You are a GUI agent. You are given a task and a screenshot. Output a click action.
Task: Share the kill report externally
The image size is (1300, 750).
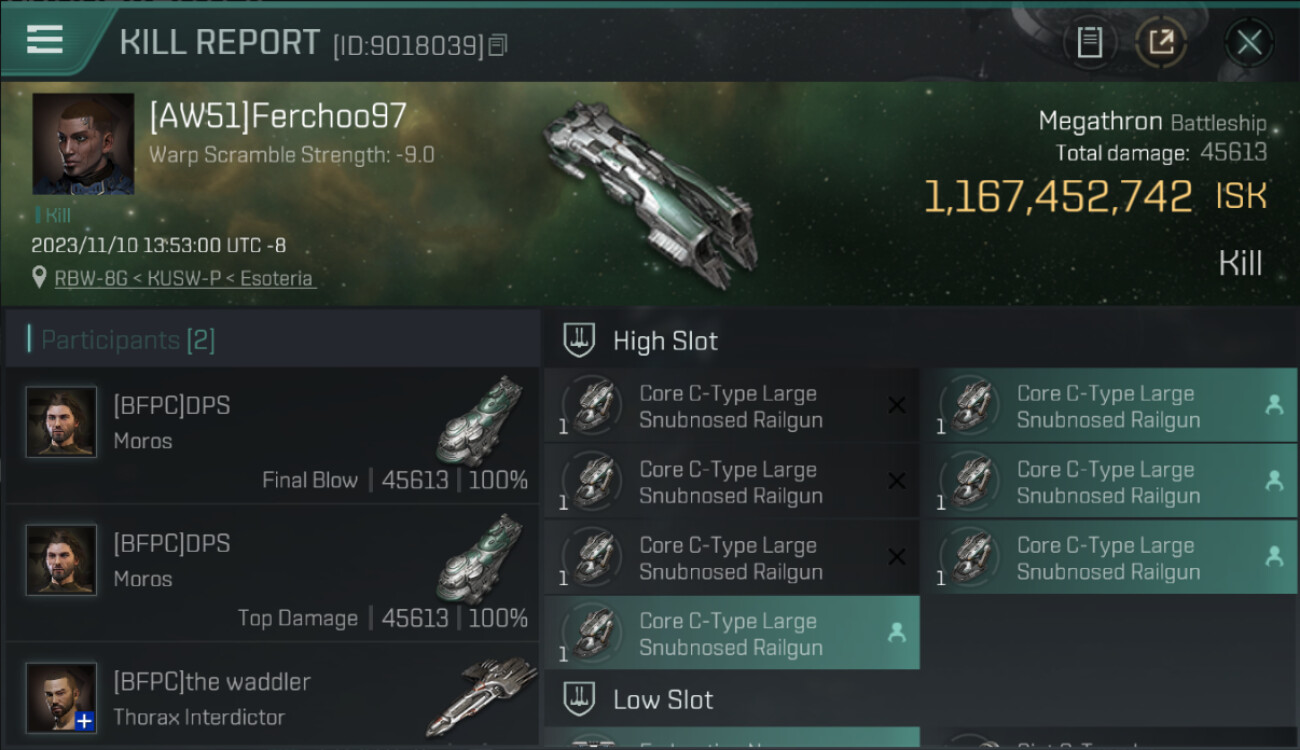[x=1161, y=43]
